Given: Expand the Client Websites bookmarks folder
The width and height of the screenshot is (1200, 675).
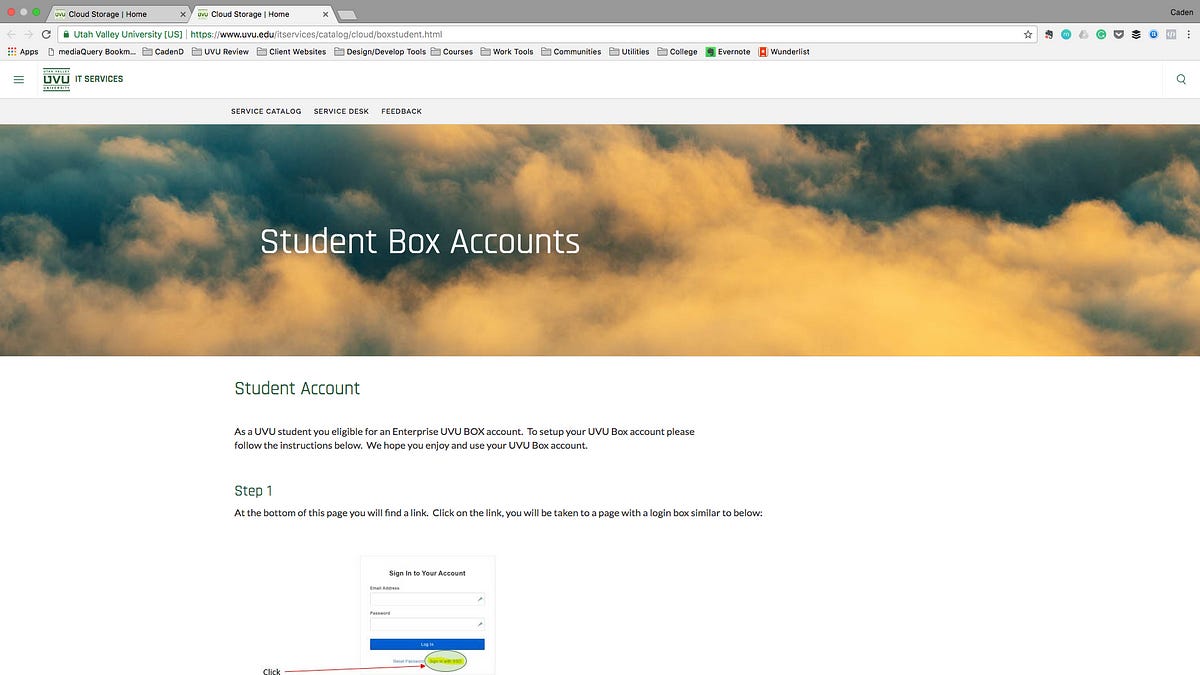Looking at the screenshot, I should [291, 52].
